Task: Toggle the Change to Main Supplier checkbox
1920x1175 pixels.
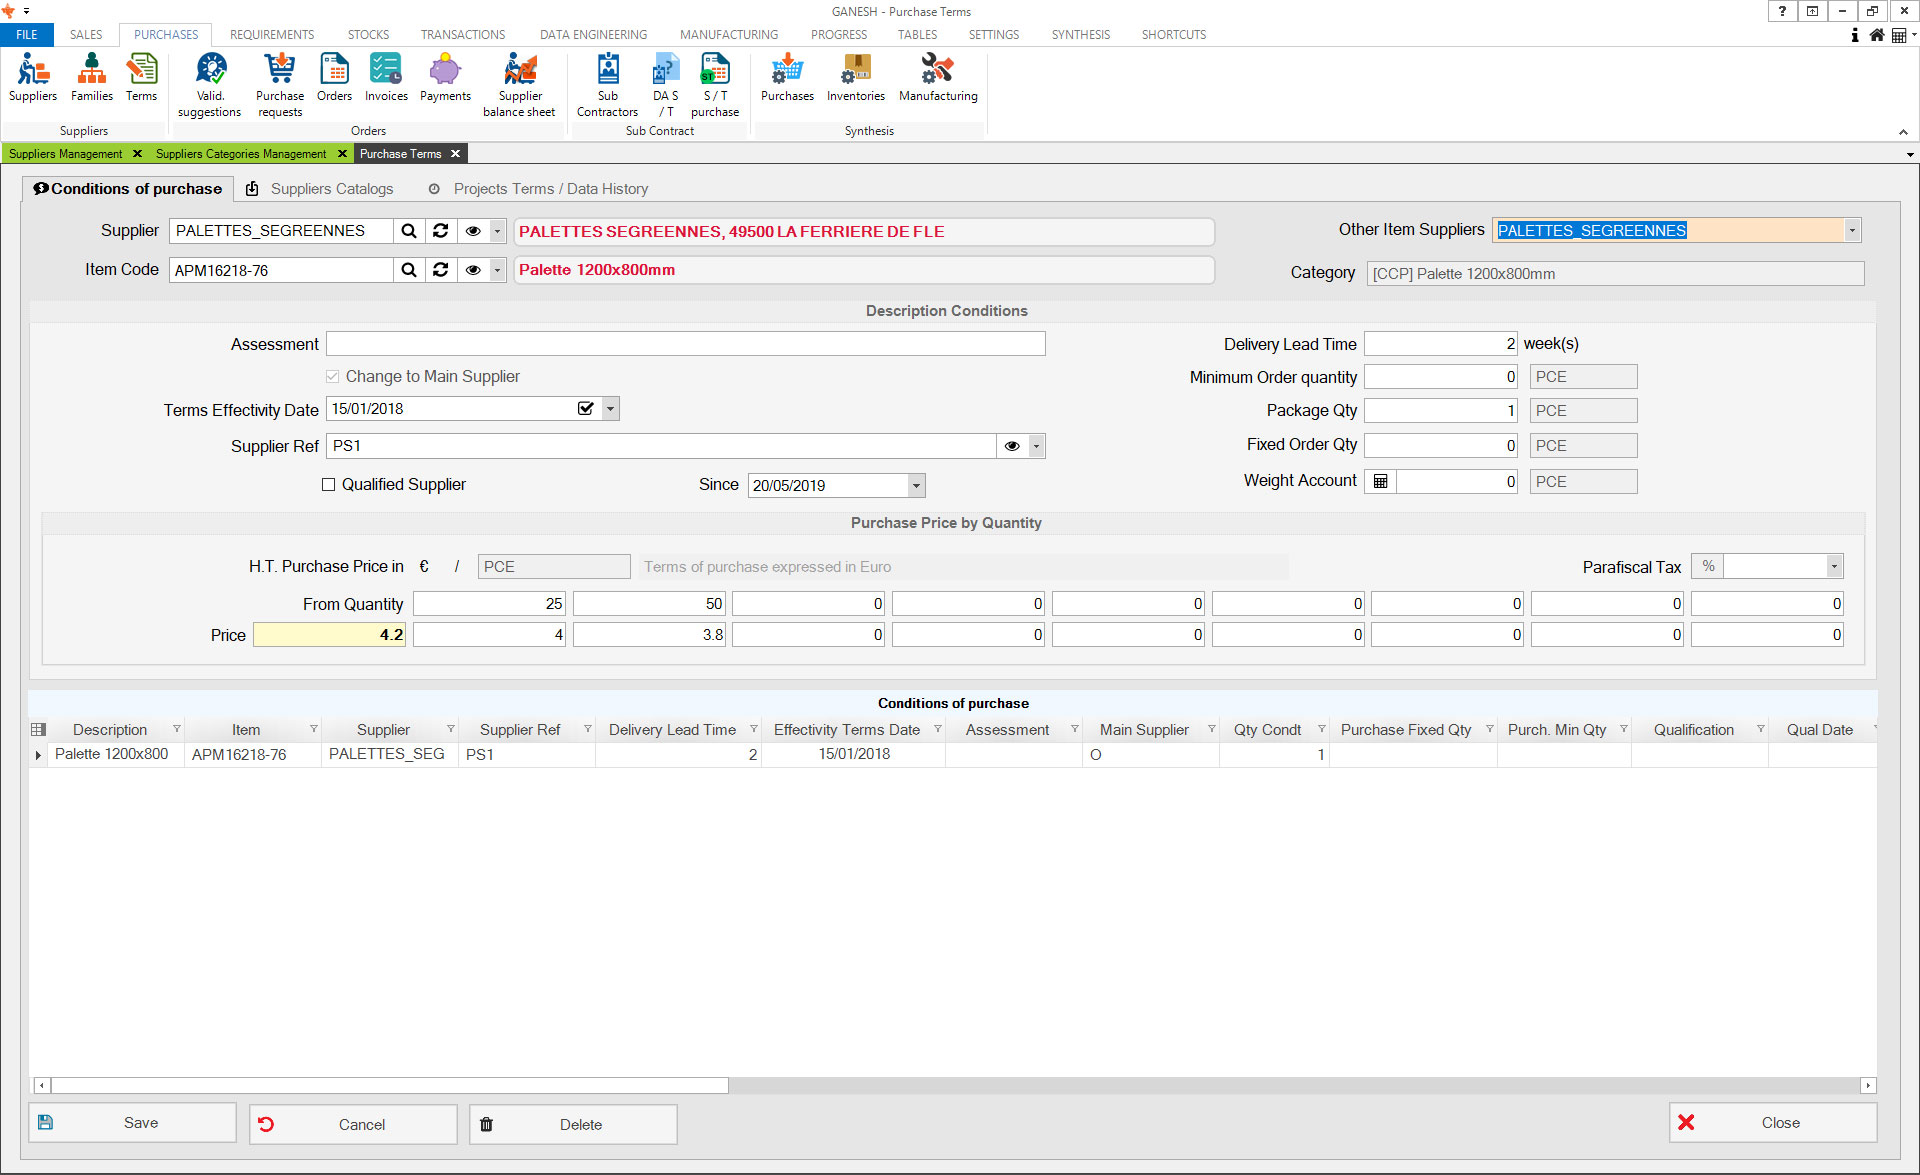Action: pyautogui.click(x=333, y=377)
